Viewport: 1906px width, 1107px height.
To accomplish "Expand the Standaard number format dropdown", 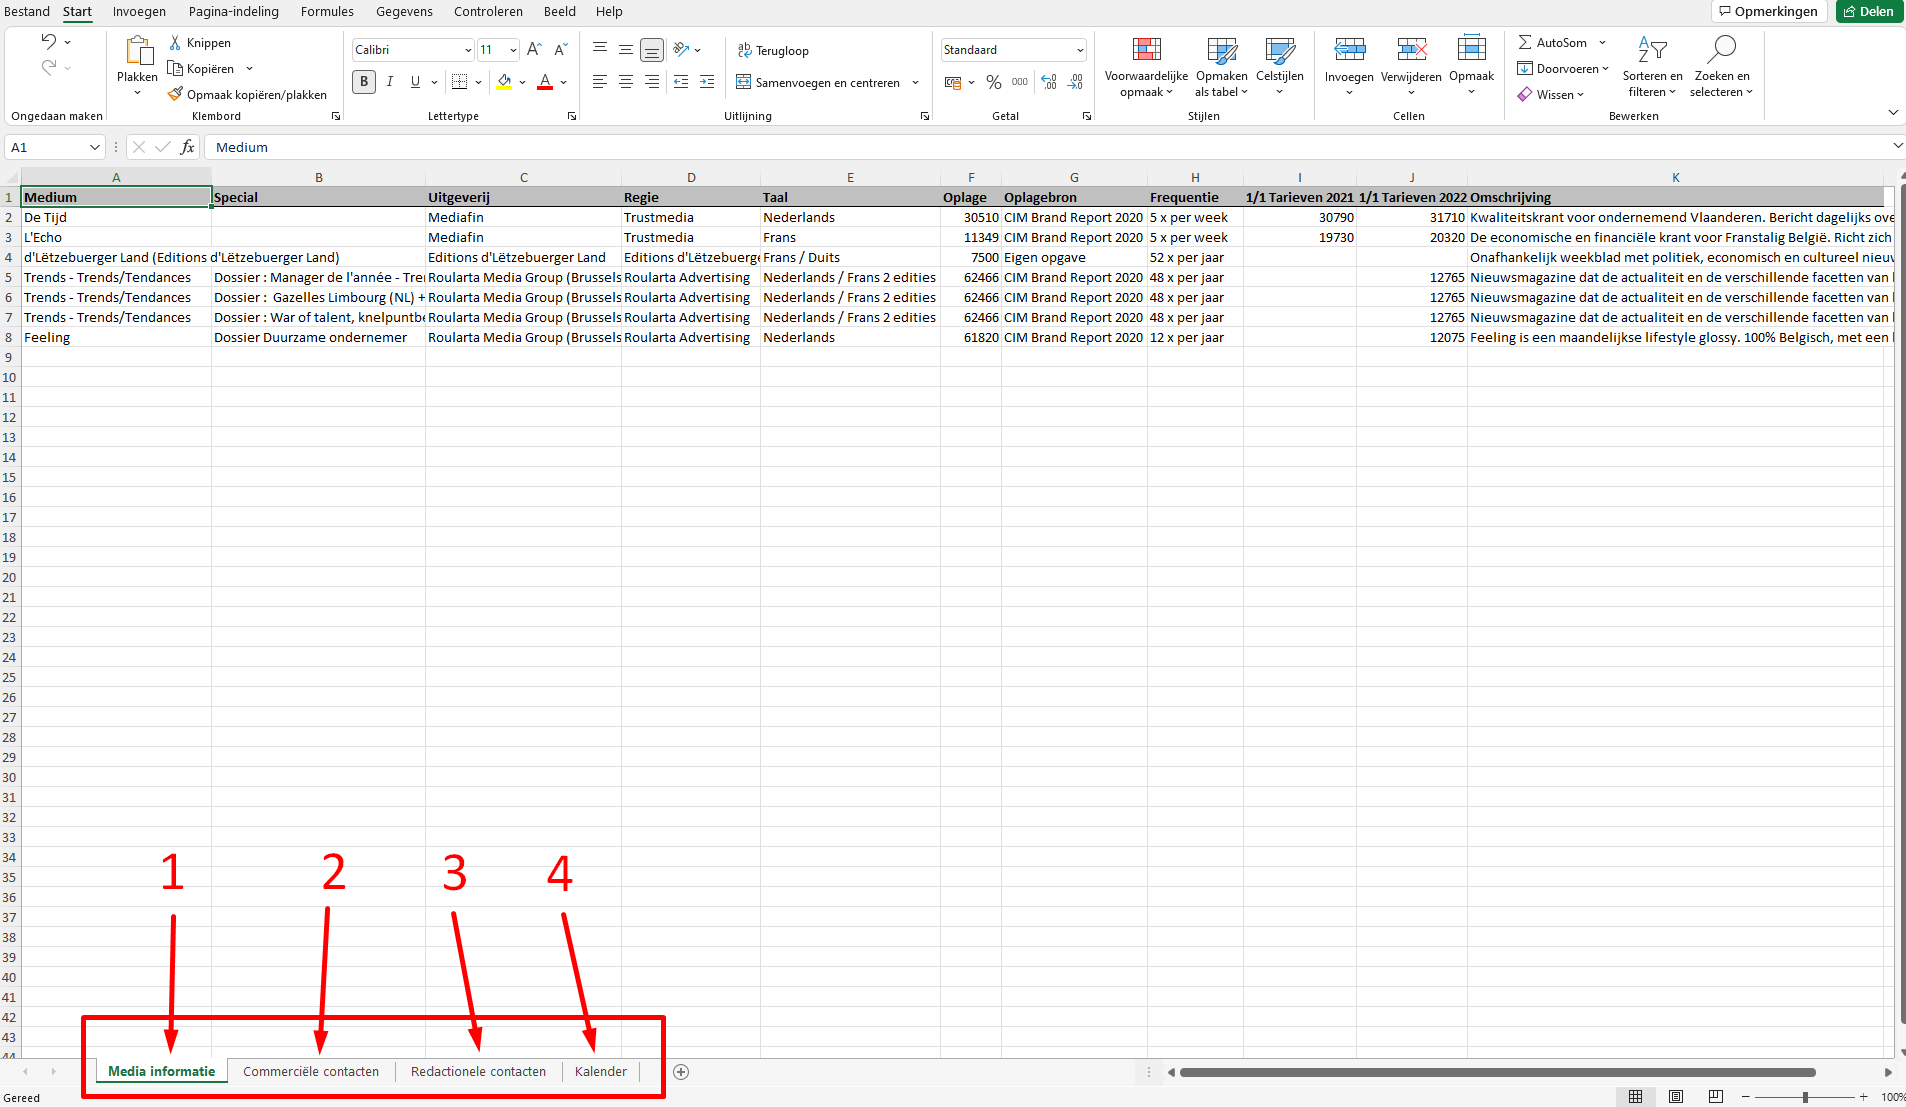I will click(x=1080, y=50).
